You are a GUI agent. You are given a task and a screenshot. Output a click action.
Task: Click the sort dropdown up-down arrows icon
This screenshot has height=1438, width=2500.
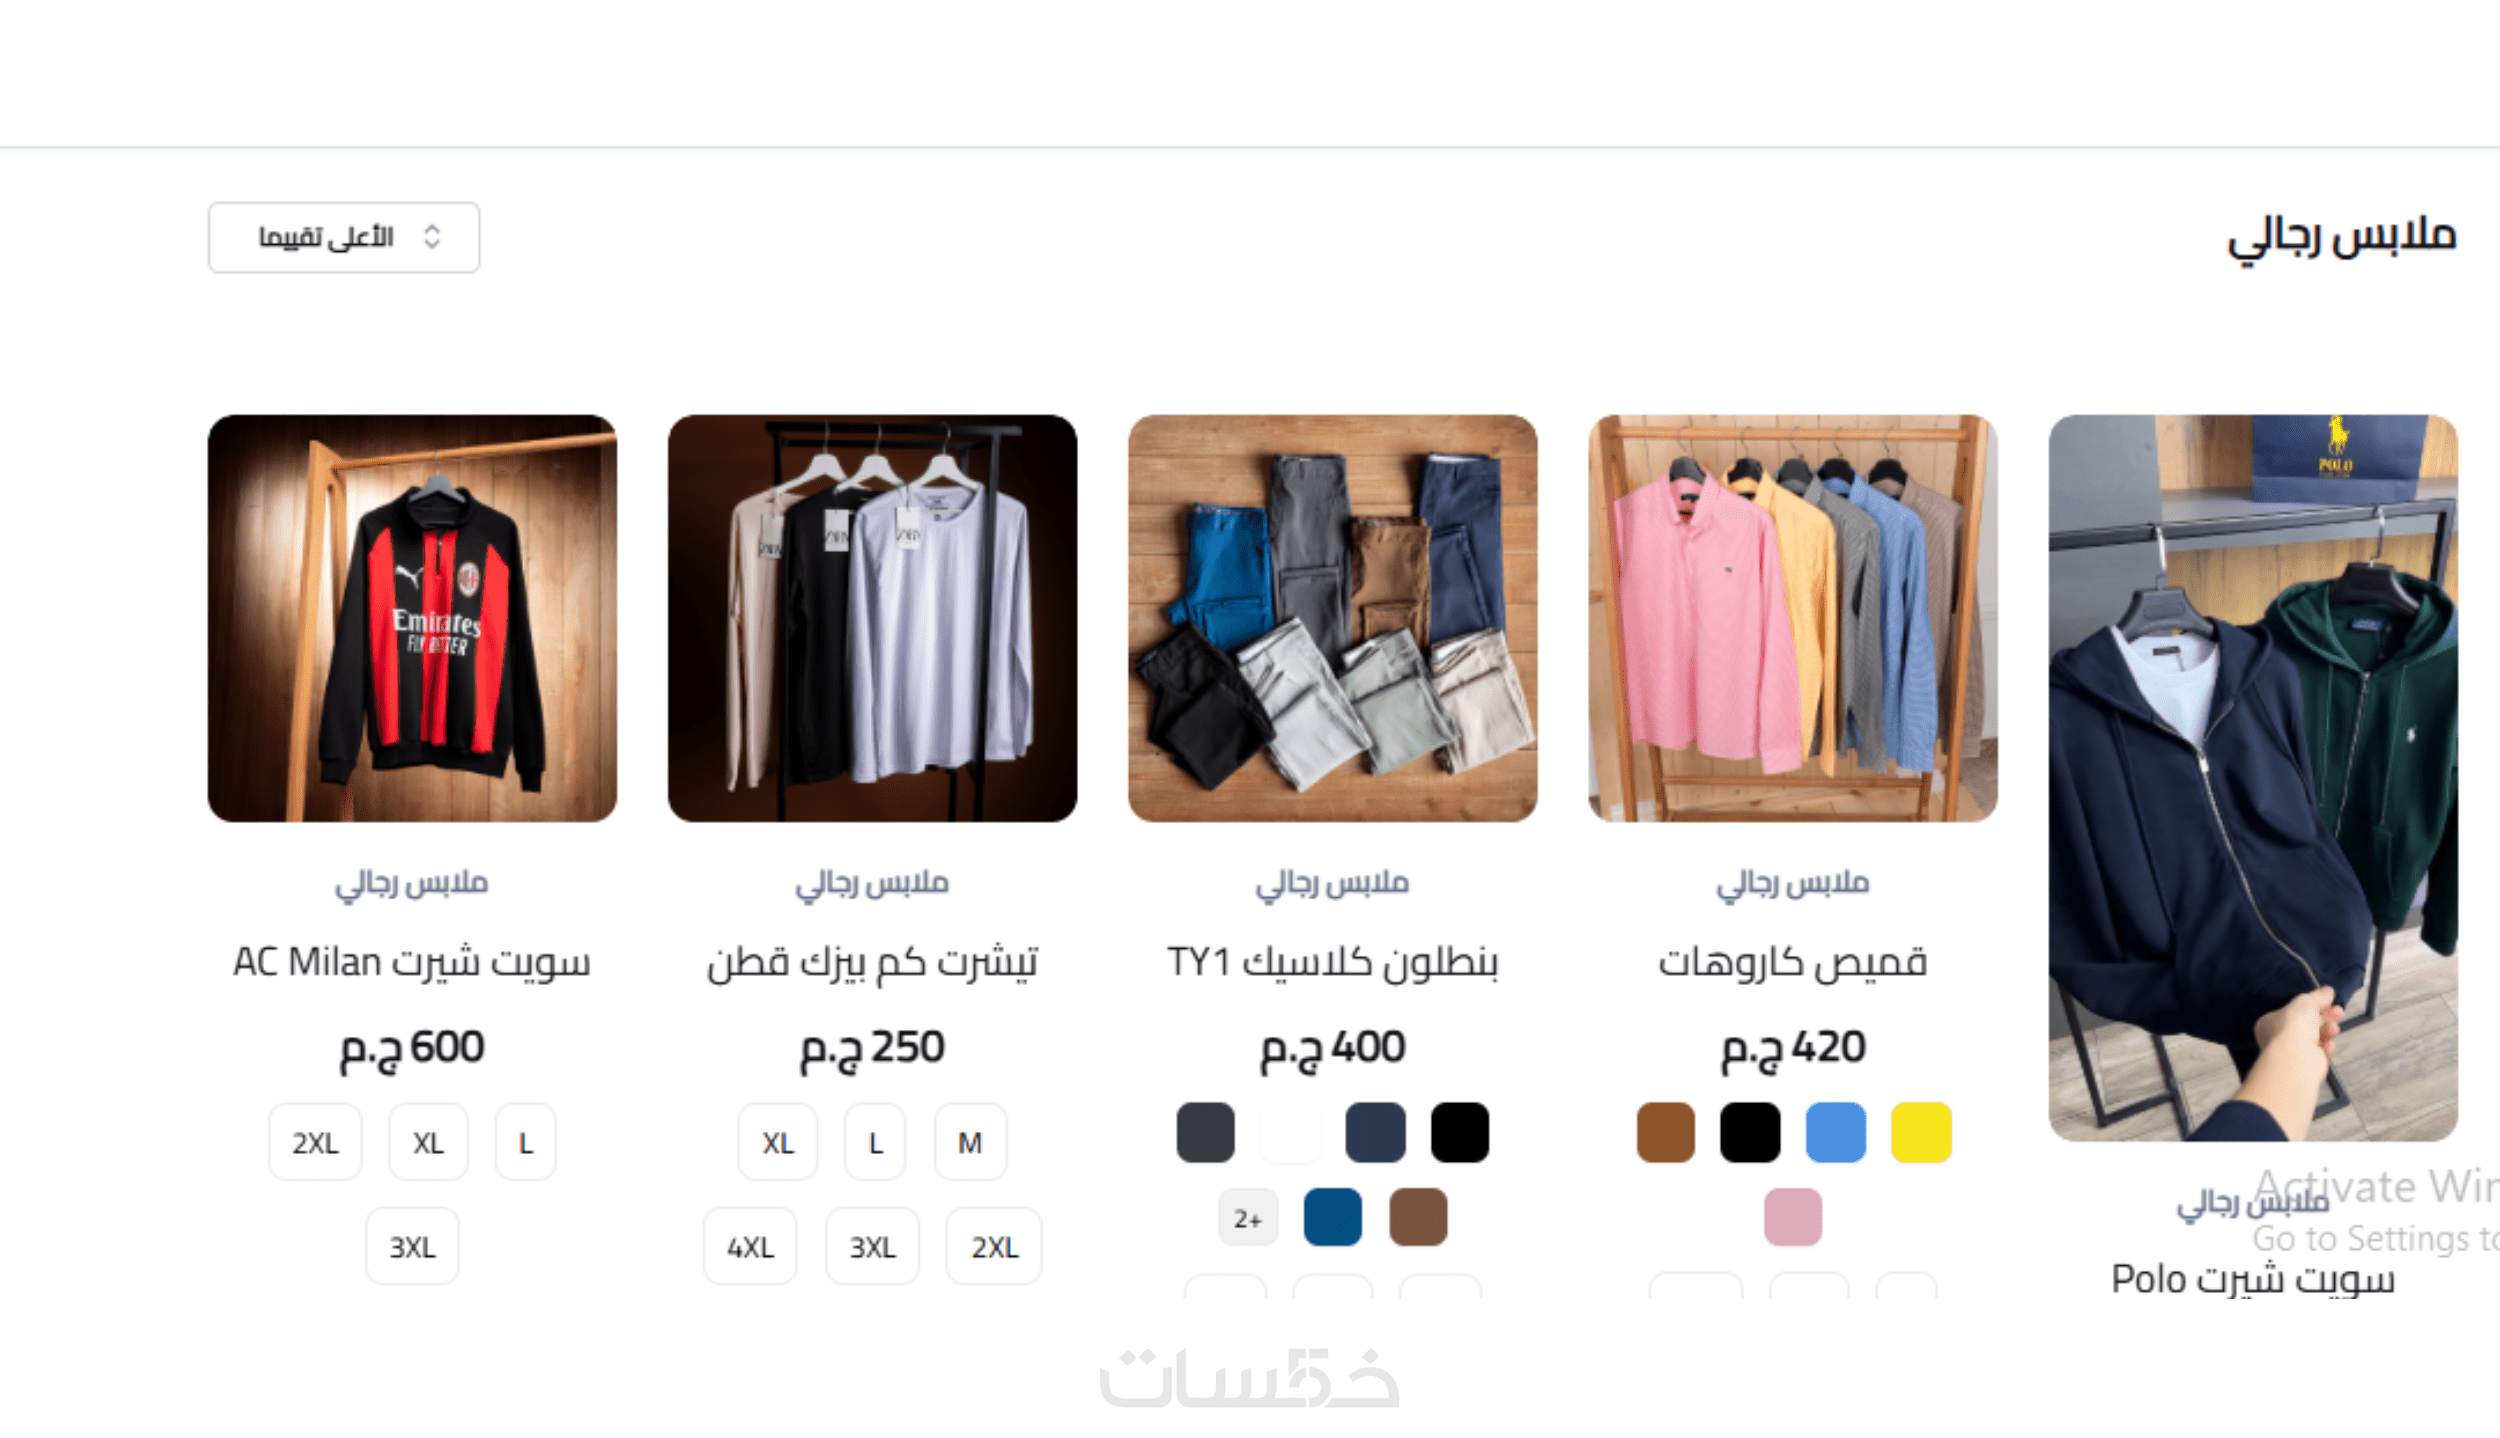point(432,237)
